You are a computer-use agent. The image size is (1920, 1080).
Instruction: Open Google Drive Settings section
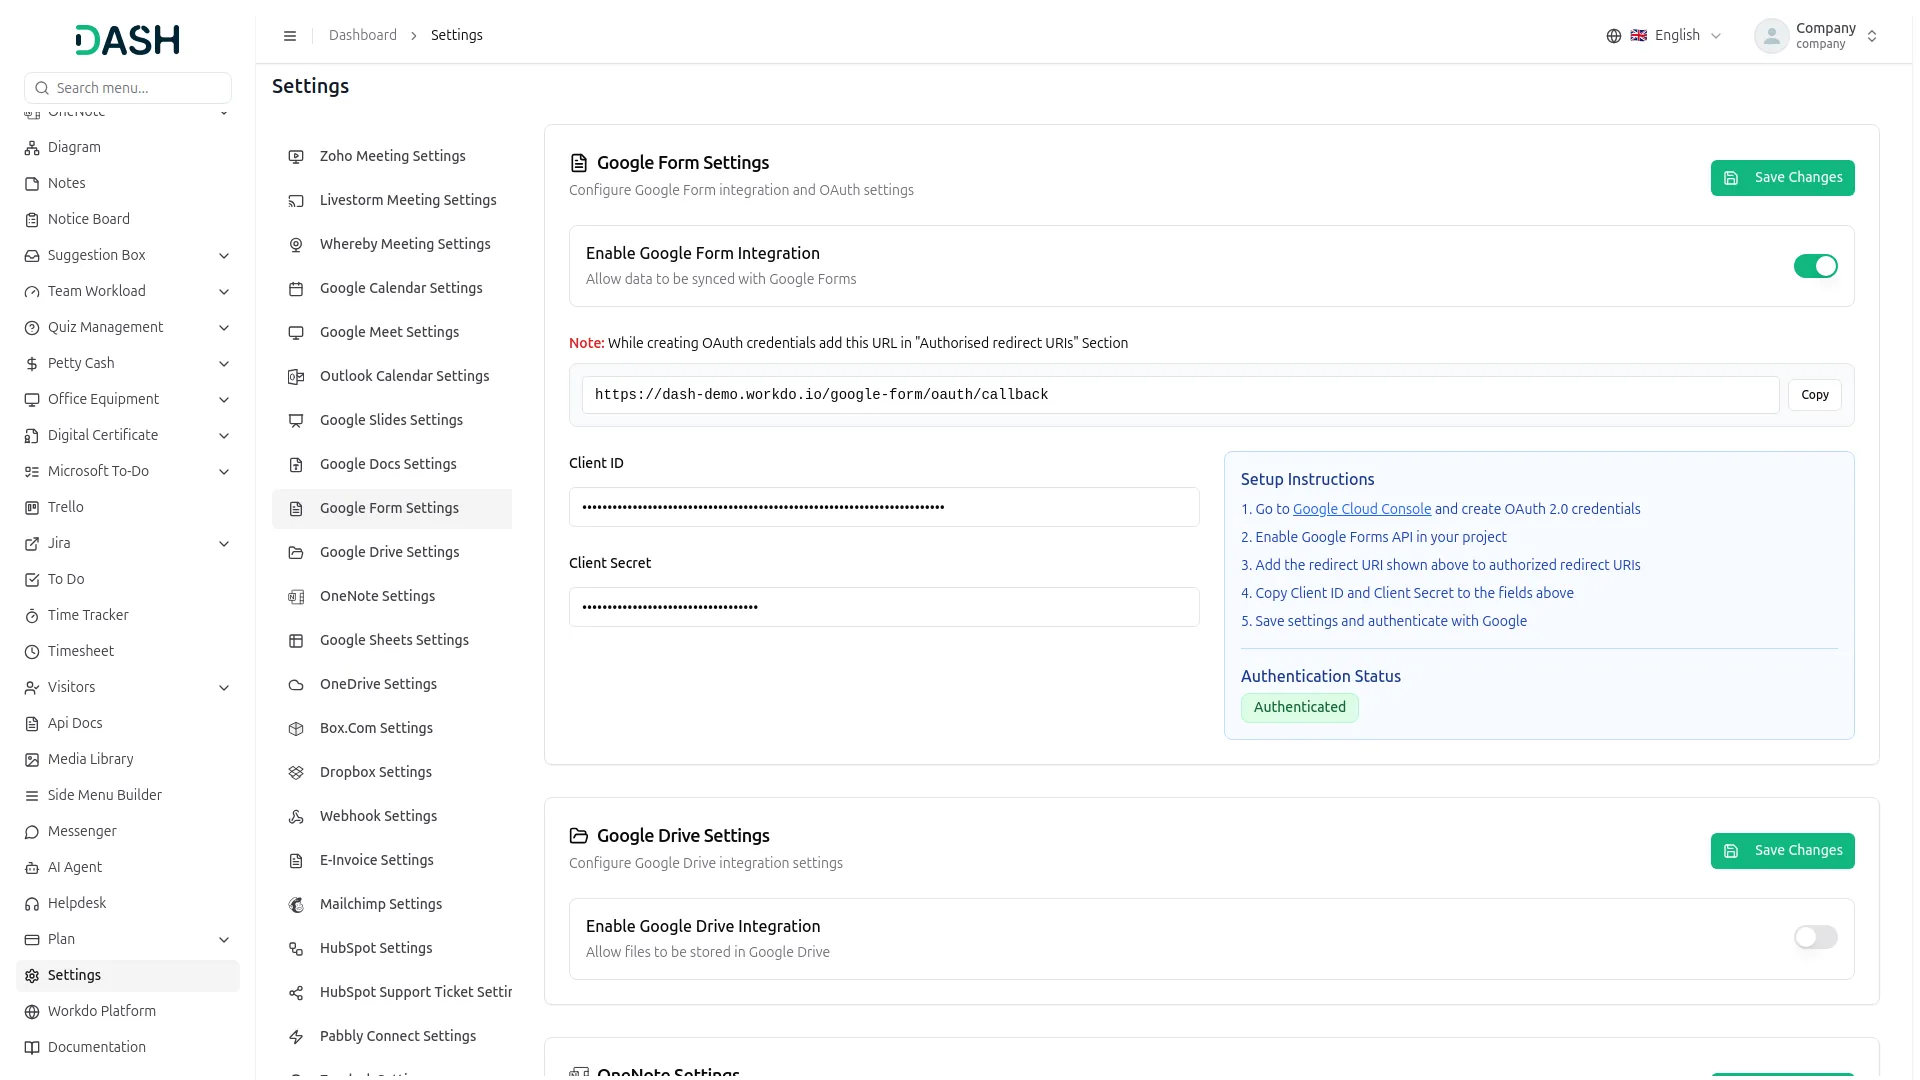392,553
